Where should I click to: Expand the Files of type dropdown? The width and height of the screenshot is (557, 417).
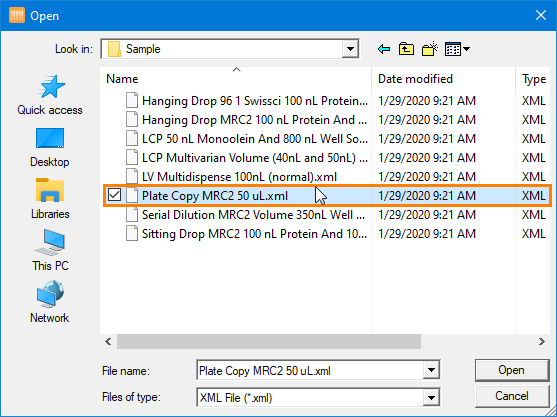click(431, 397)
